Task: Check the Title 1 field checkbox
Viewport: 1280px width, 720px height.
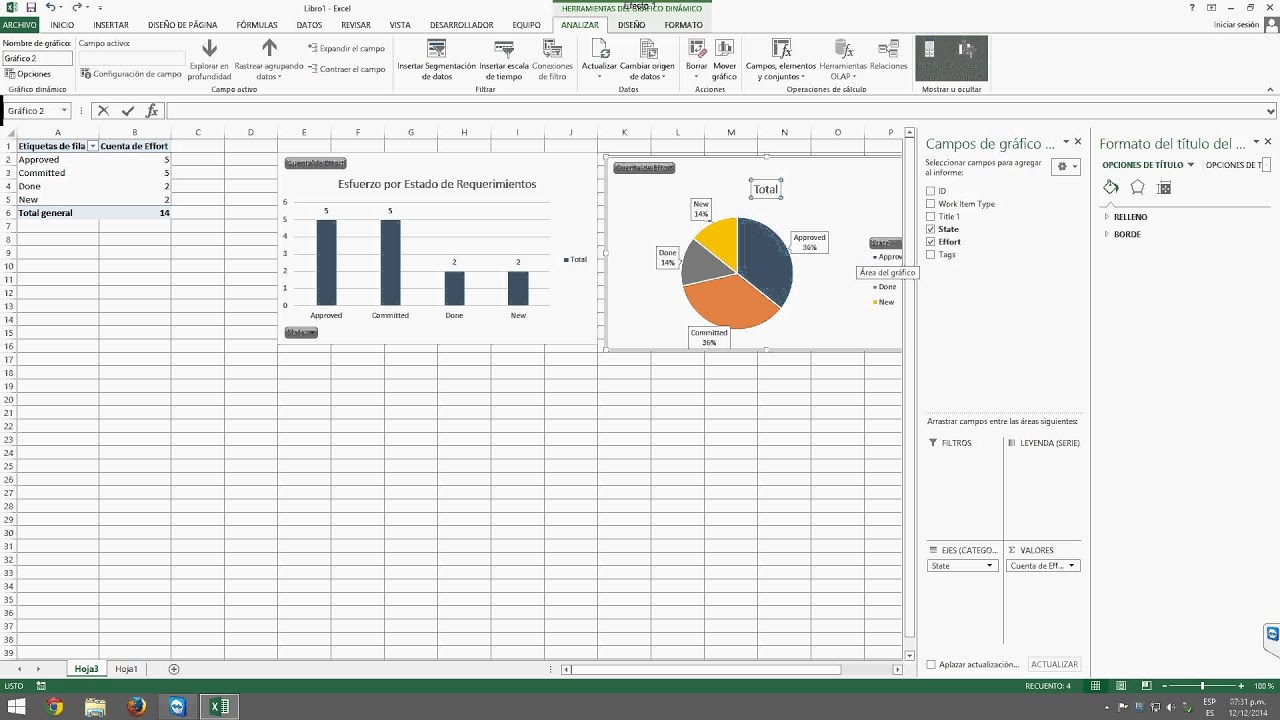Action: click(x=930, y=216)
